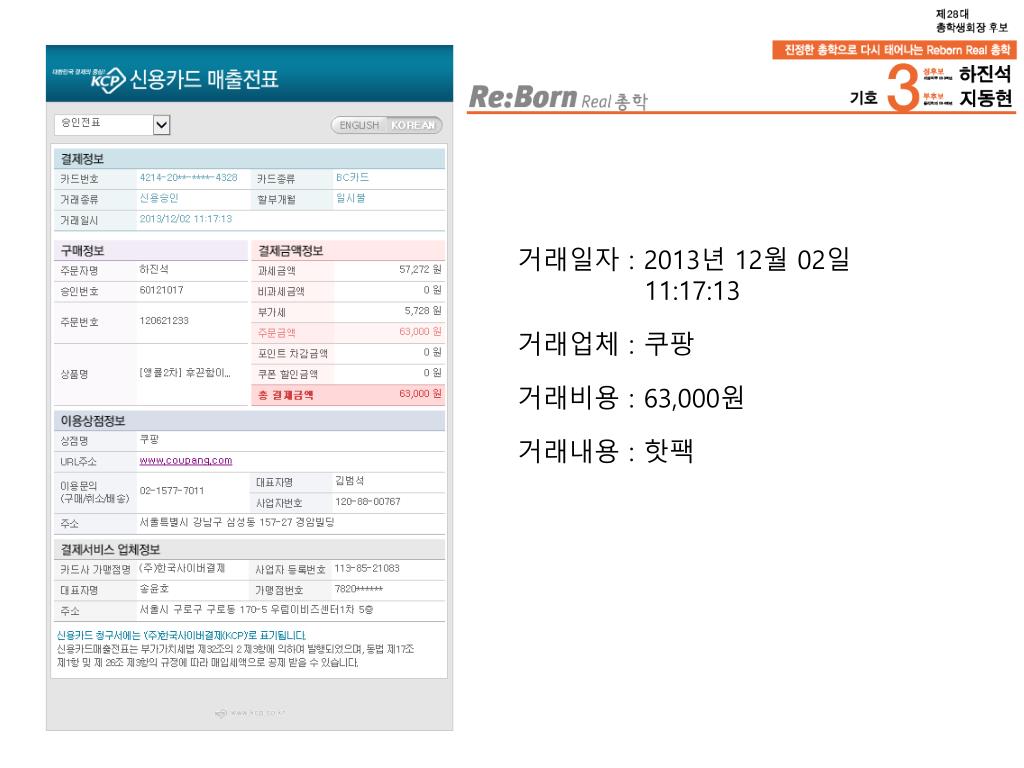
Task: Click representative name 송윤호
Action: click(x=154, y=588)
